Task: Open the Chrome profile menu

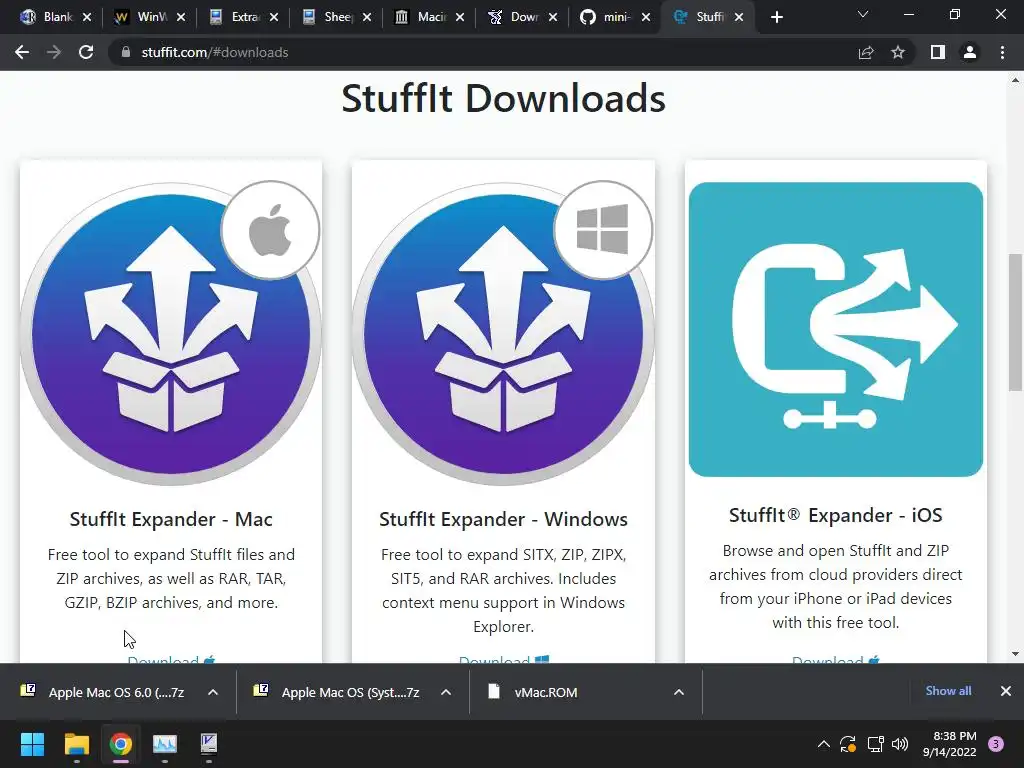Action: coord(970,52)
